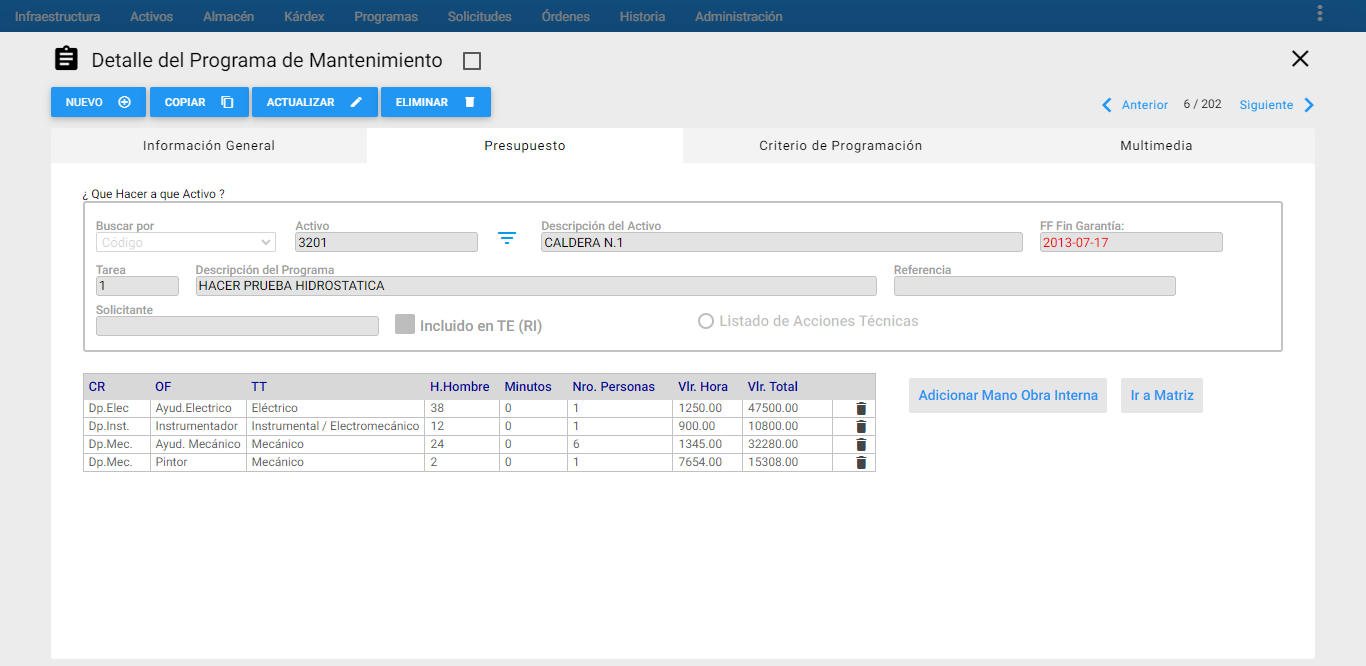Screen dimensions: 1366x666
Task: Click the Dp.Elec cell
Action: click(117, 408)
